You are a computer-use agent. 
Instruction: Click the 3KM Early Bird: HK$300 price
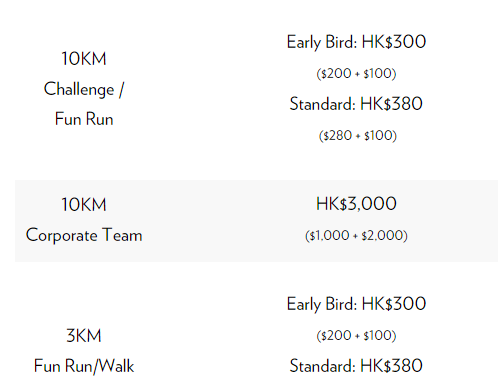tap(356, 304)
